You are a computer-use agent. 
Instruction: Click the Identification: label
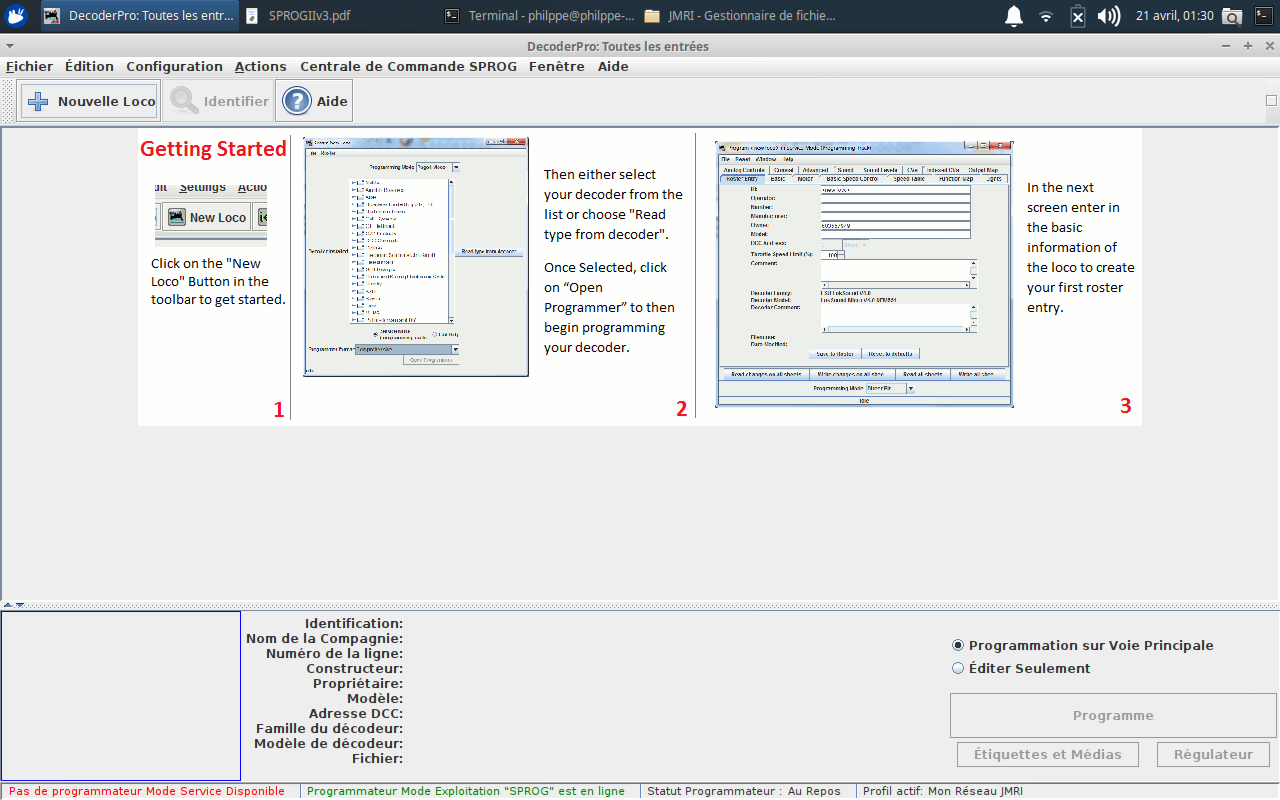point(354,624)
